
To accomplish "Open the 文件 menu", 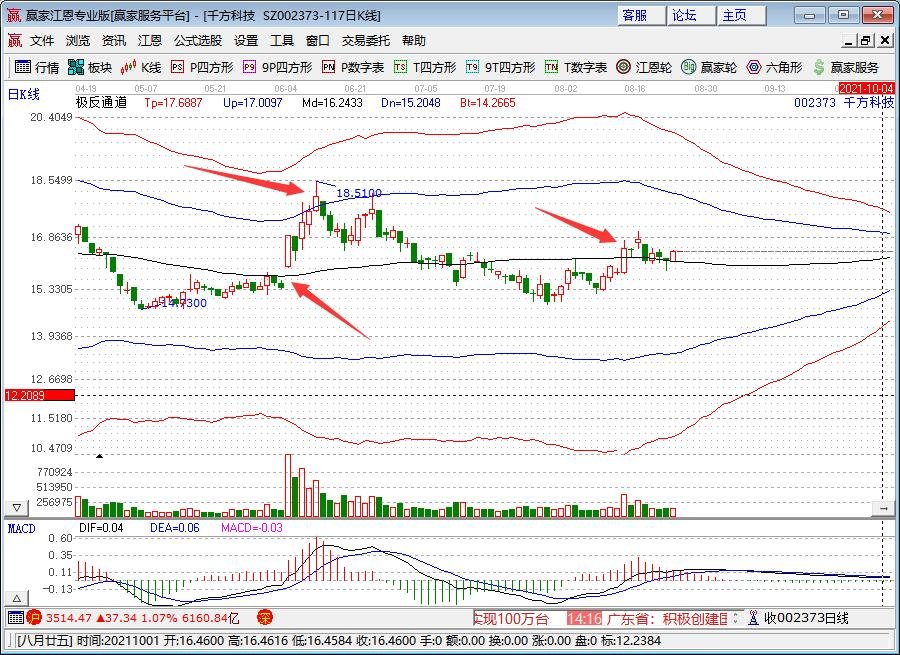I will (x=42, y=41).
